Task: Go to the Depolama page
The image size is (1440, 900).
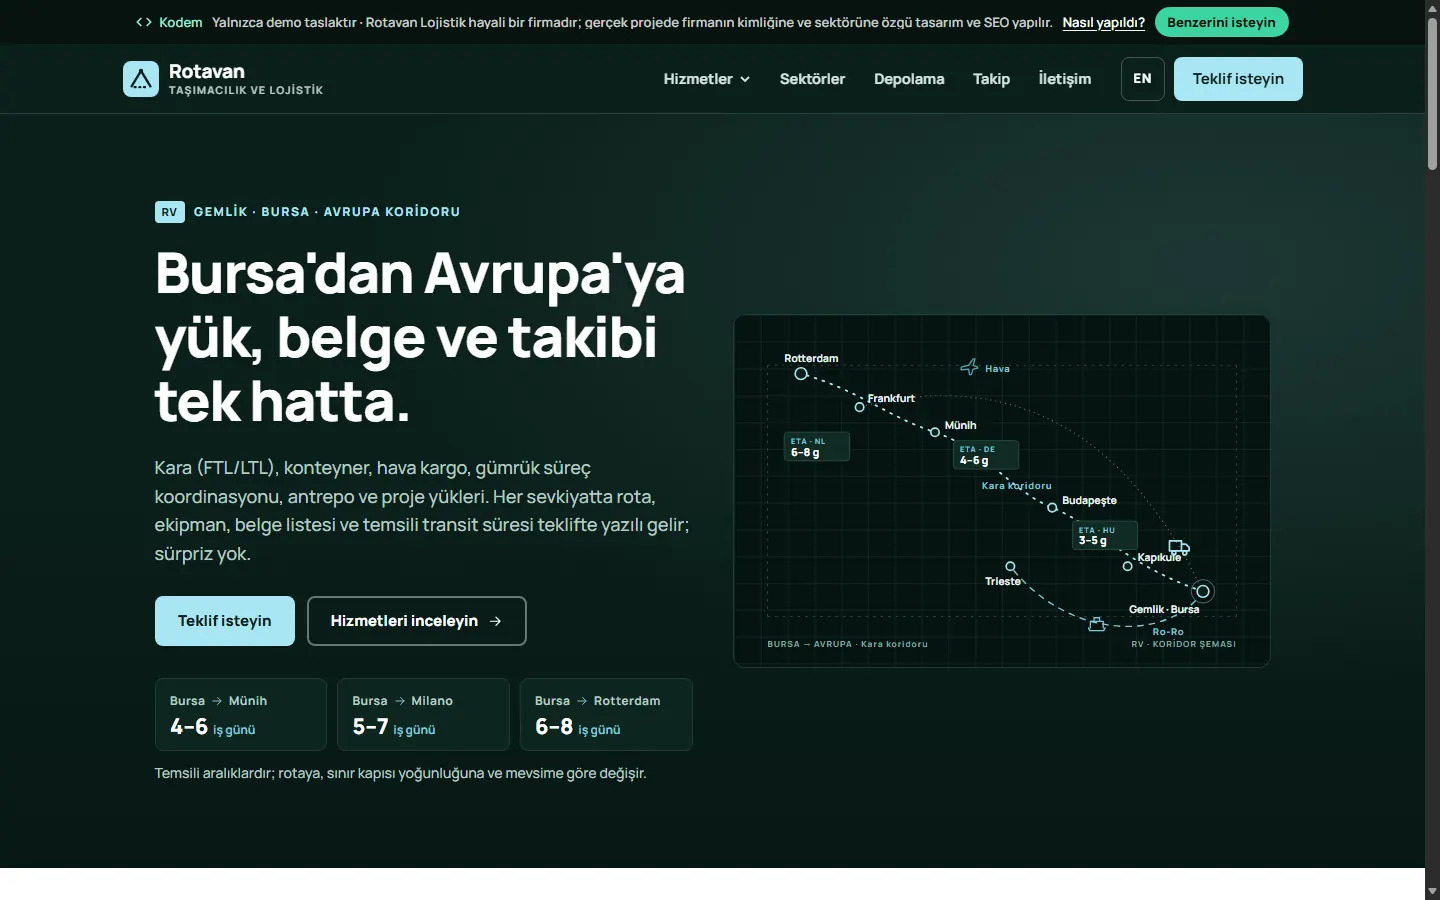Action: coord(909,79)
